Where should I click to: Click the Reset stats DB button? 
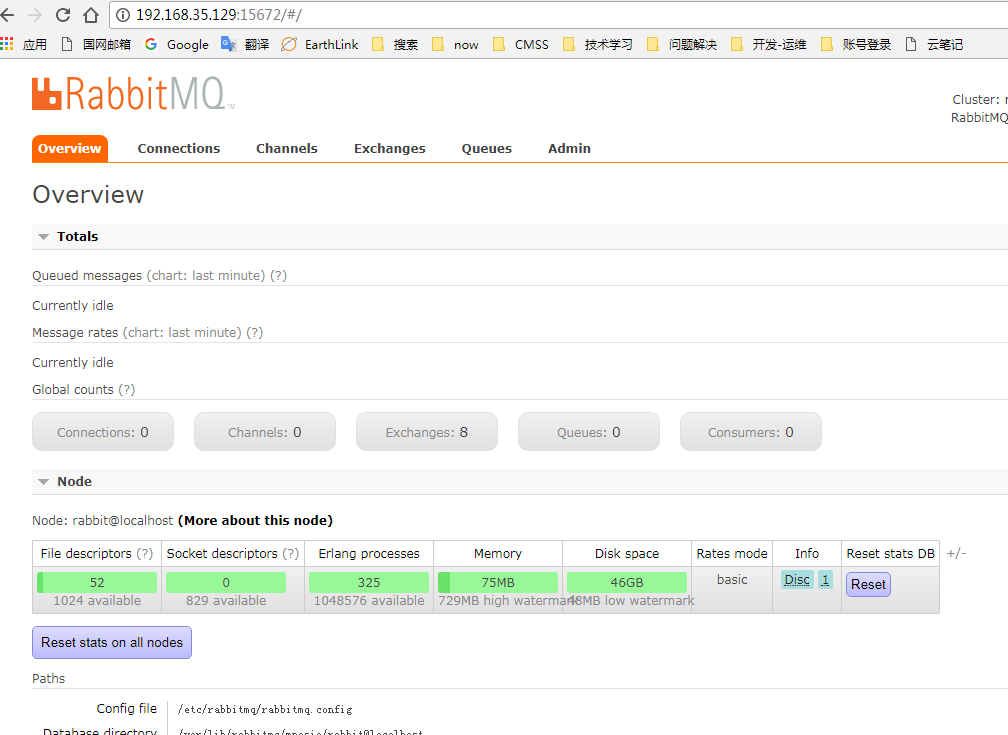click(868, 585)
